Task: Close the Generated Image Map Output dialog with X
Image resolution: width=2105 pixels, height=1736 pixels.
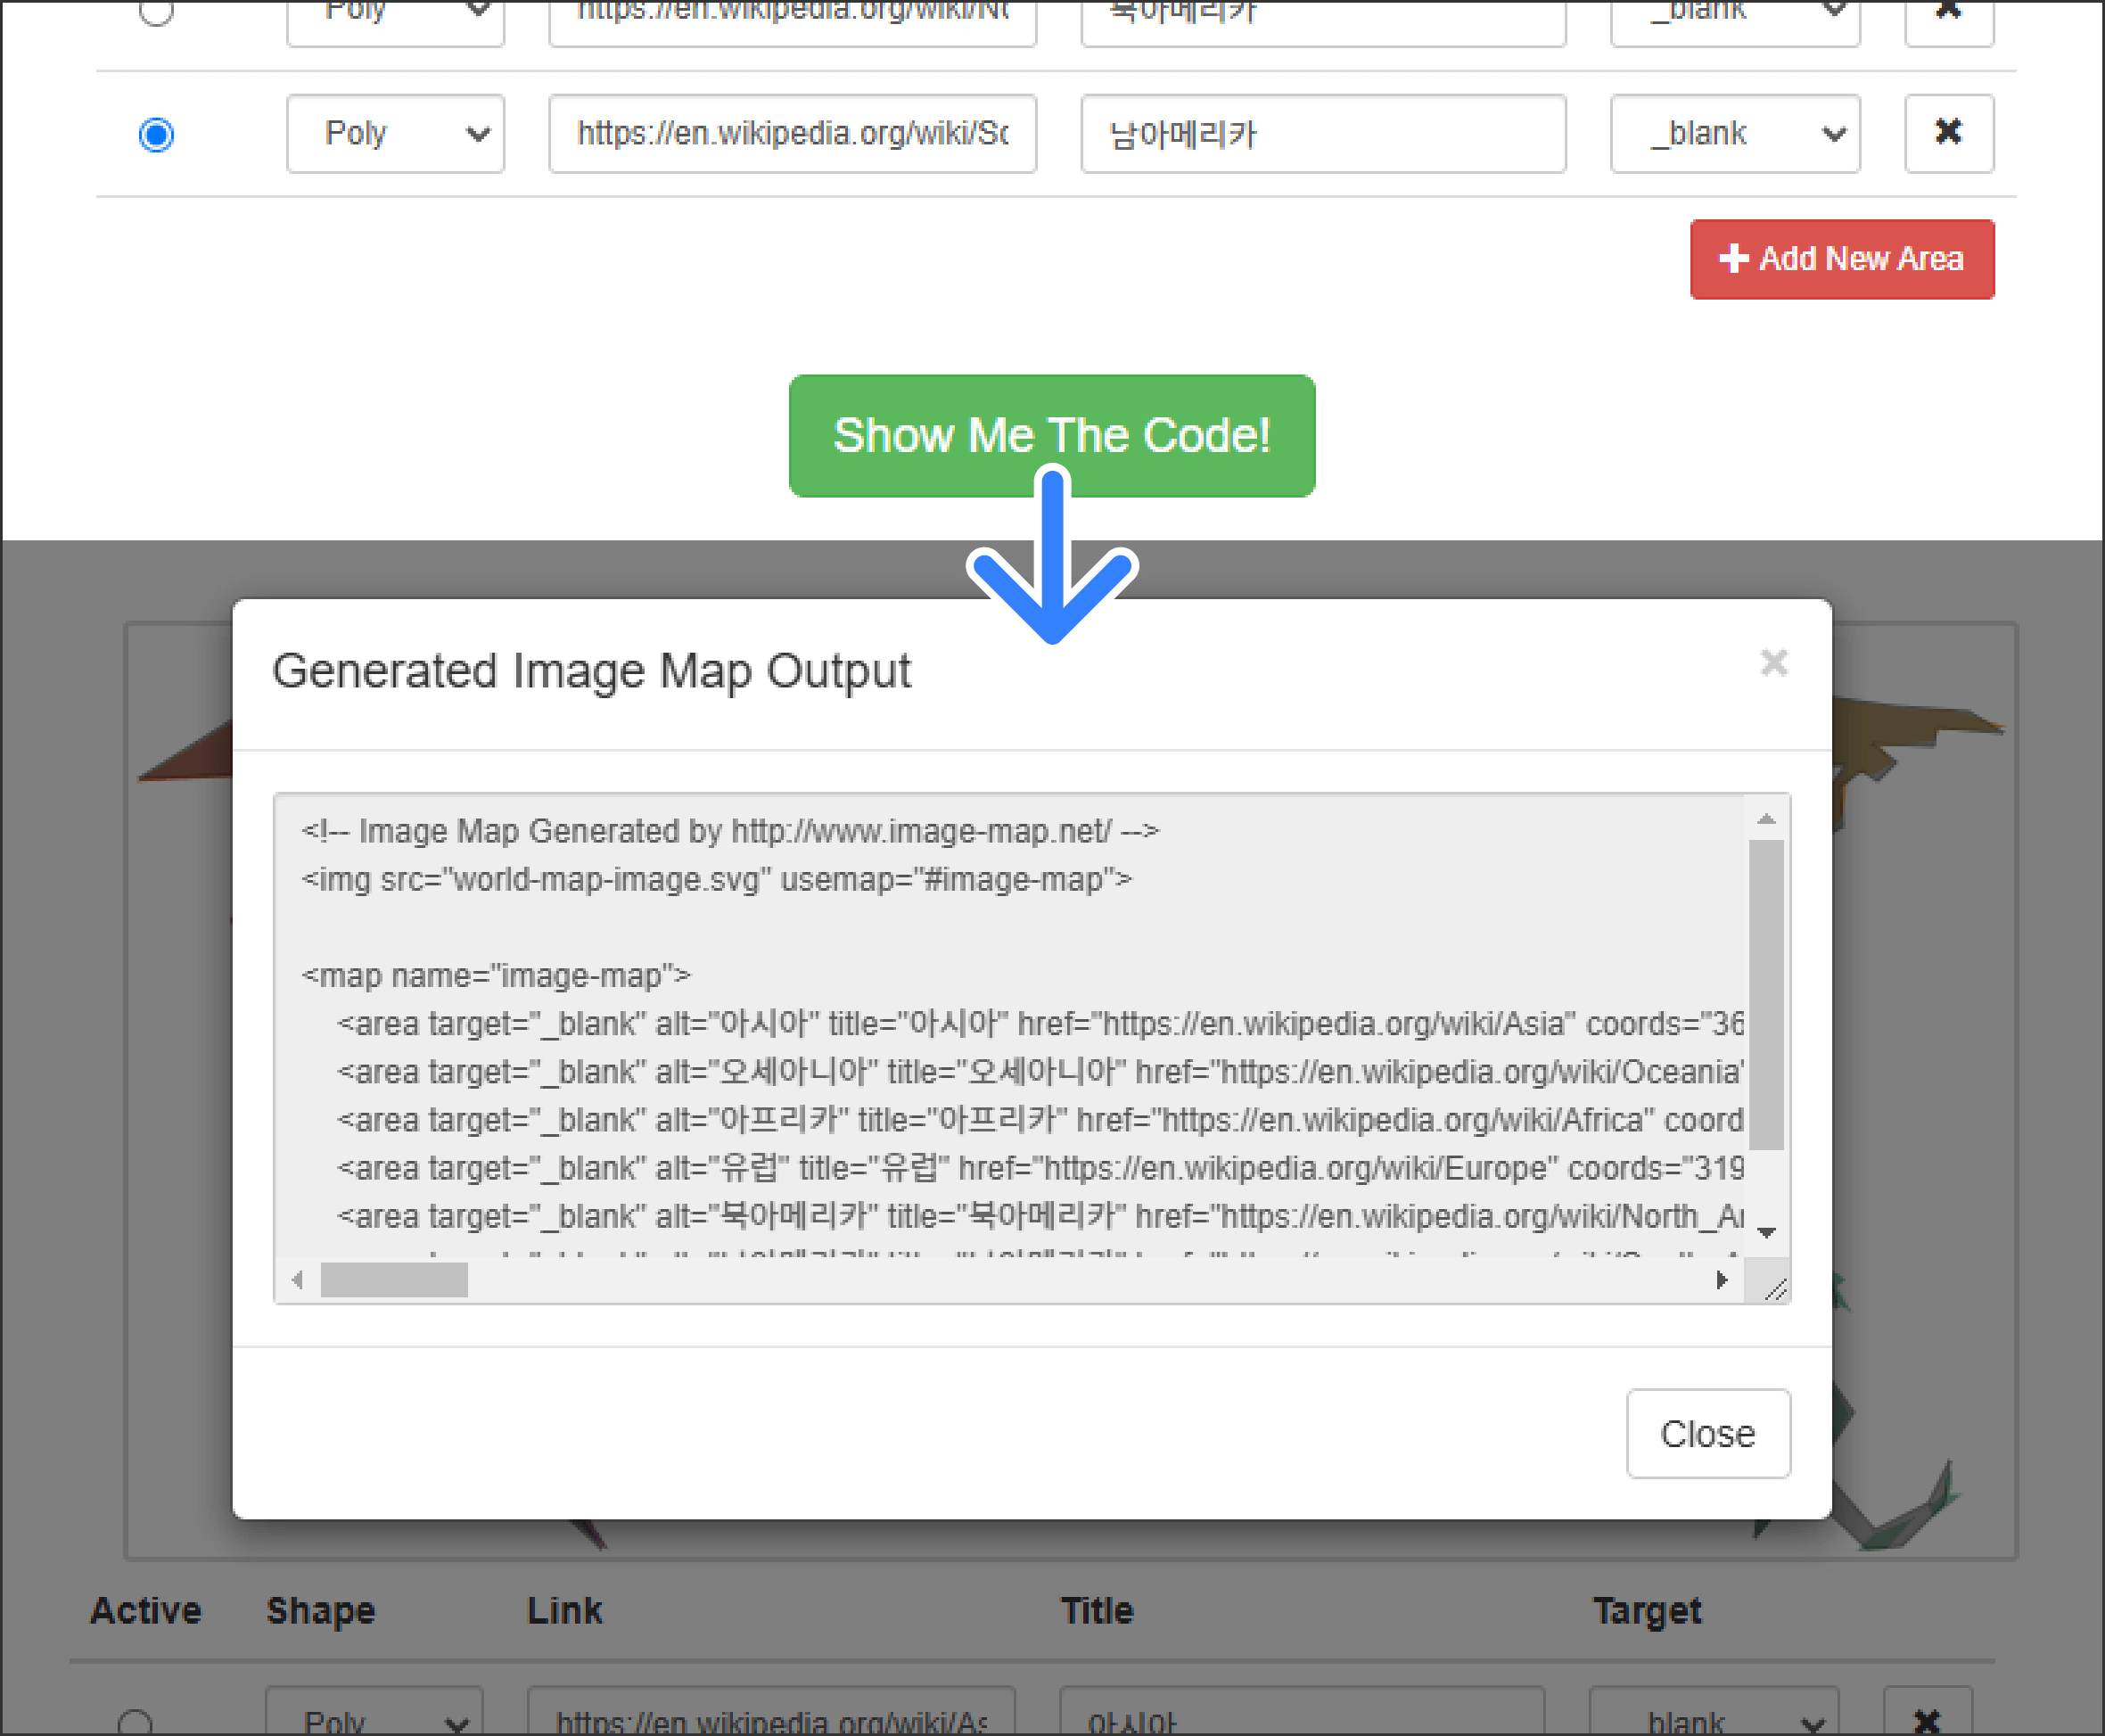Action: (x=1773, y=662)
